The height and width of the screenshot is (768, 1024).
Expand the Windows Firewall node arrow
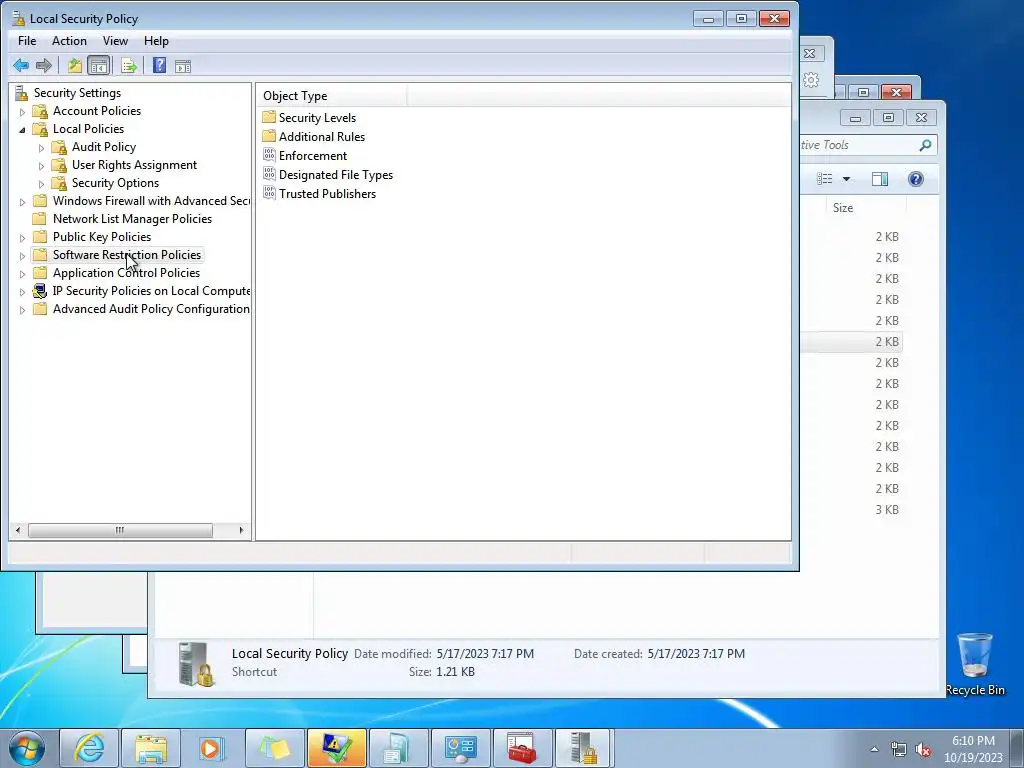[x=22, y=202]
